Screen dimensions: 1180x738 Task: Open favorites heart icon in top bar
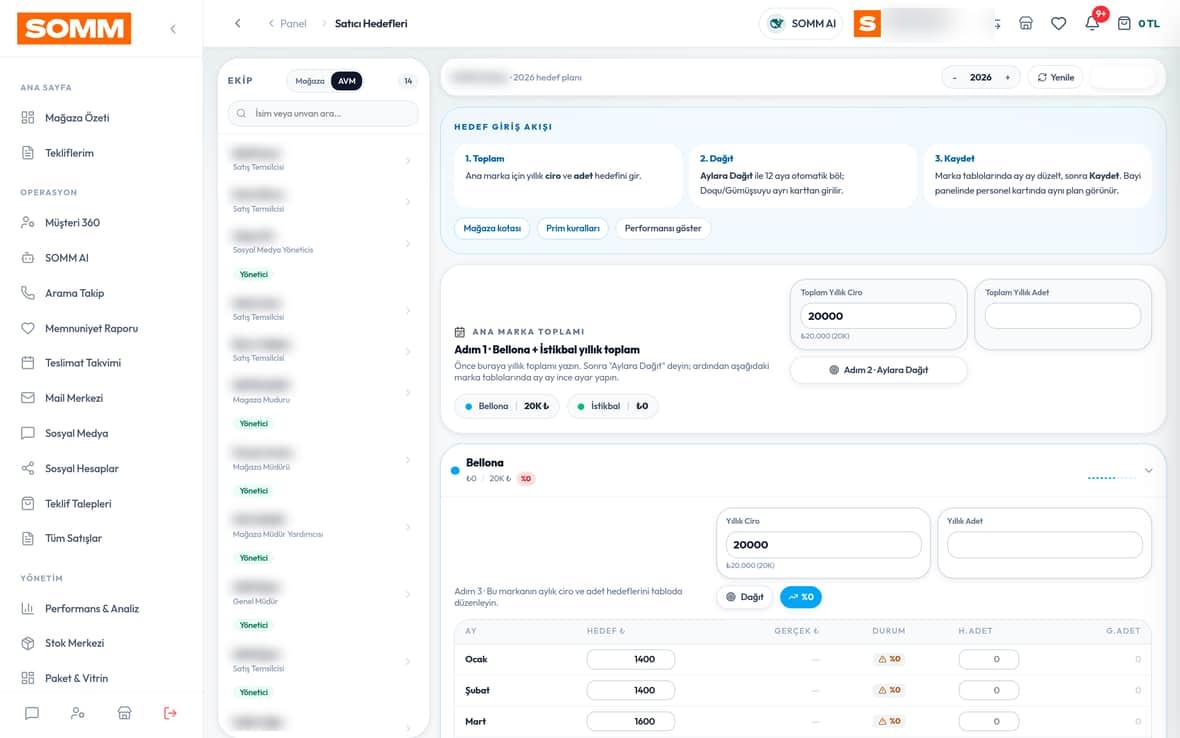point(1059,23)
